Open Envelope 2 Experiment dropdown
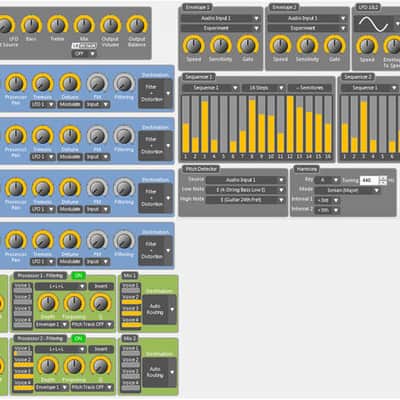This screenshot has width=400, height=400. click(307, 28)
